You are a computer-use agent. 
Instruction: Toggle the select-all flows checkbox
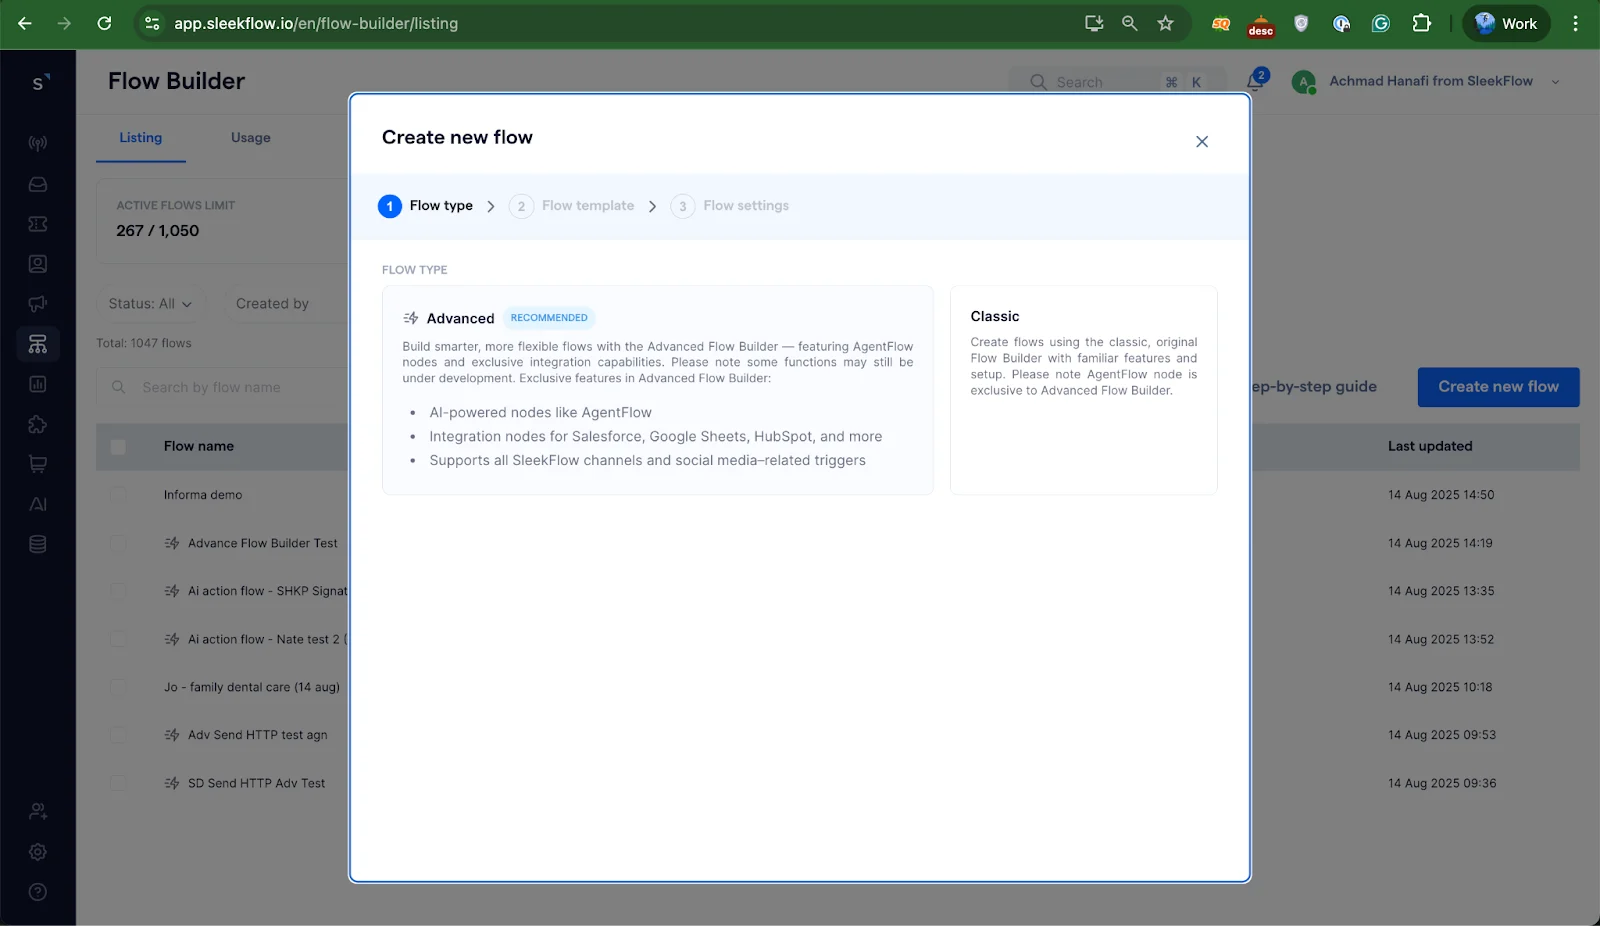[118, 447]
